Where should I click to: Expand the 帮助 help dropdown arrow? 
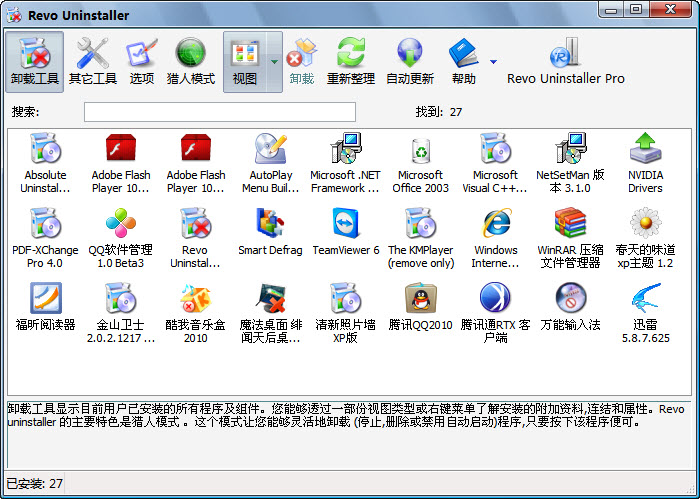pos(493,62)
